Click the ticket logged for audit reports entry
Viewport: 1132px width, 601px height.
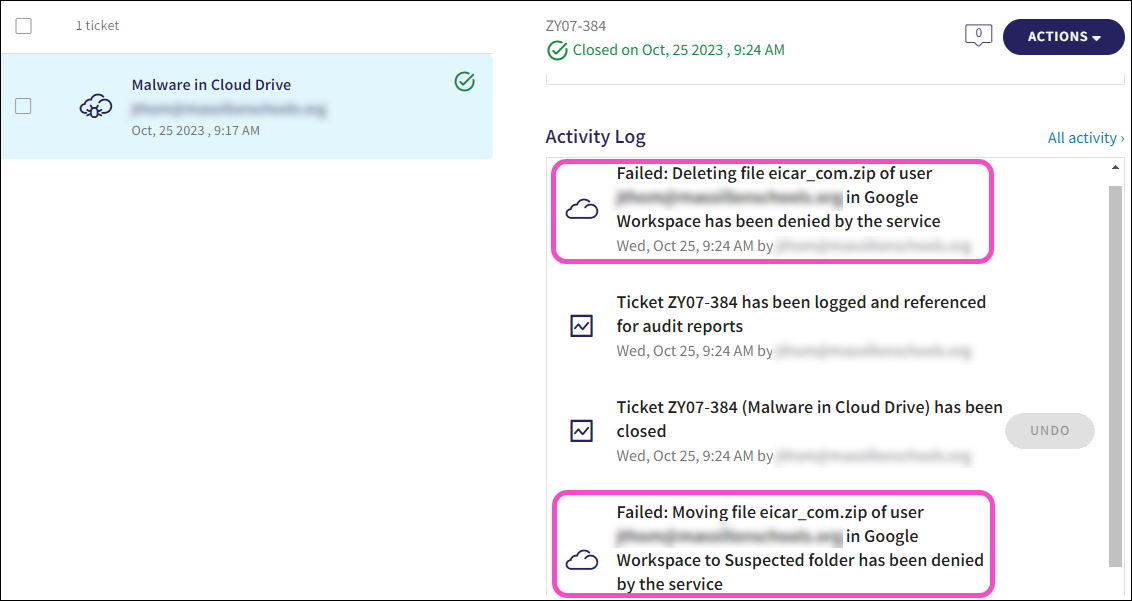[801, 314]
